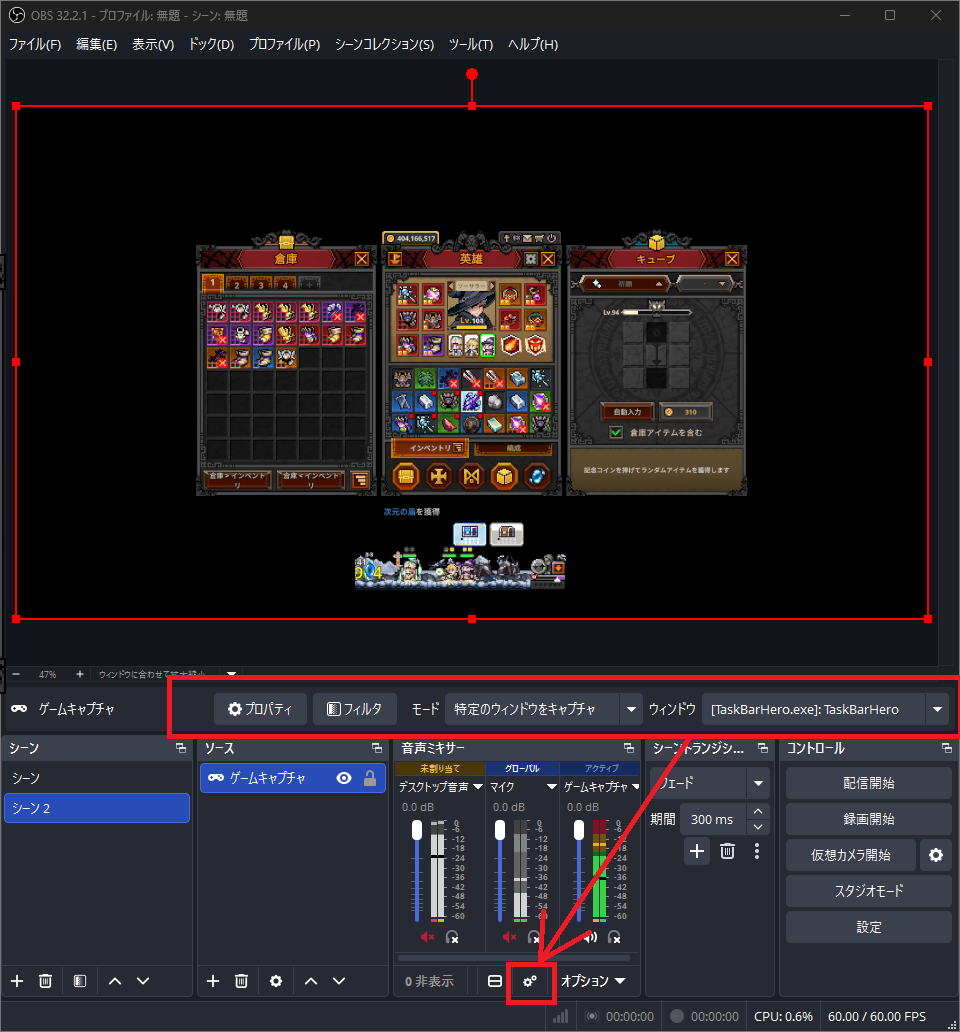The width and height of the screenshot is (960, 1032).
Task: Open the ツール(T) menu
Action: [x=470, y=44]
